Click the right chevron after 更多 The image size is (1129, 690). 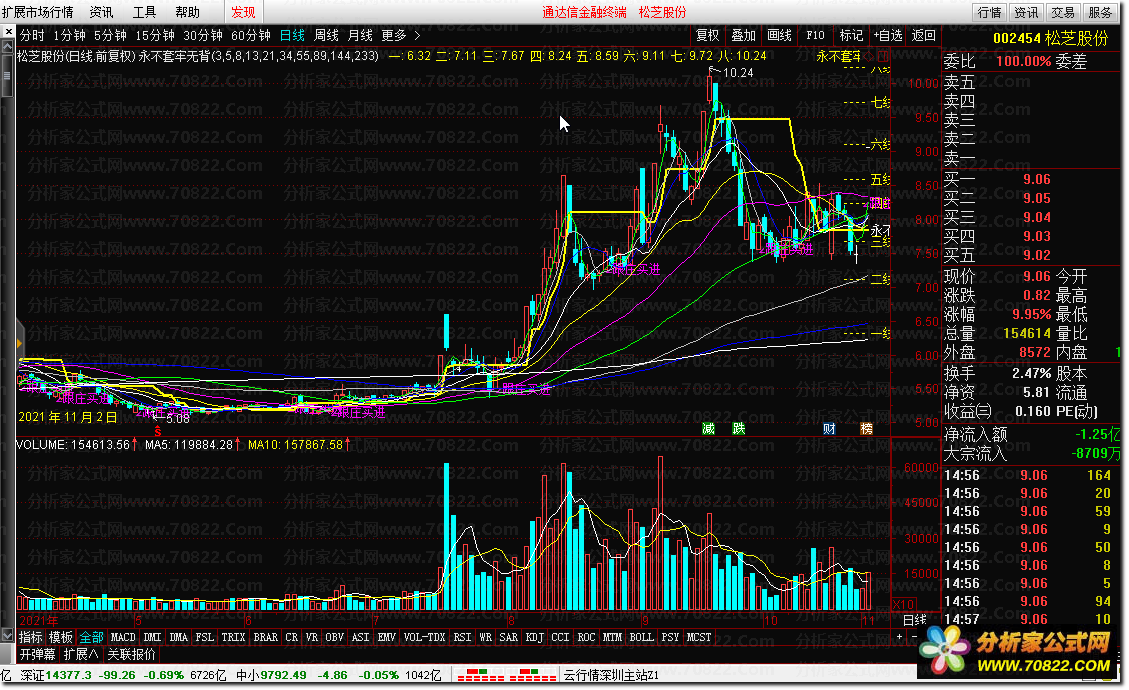(x=417, y=35)
